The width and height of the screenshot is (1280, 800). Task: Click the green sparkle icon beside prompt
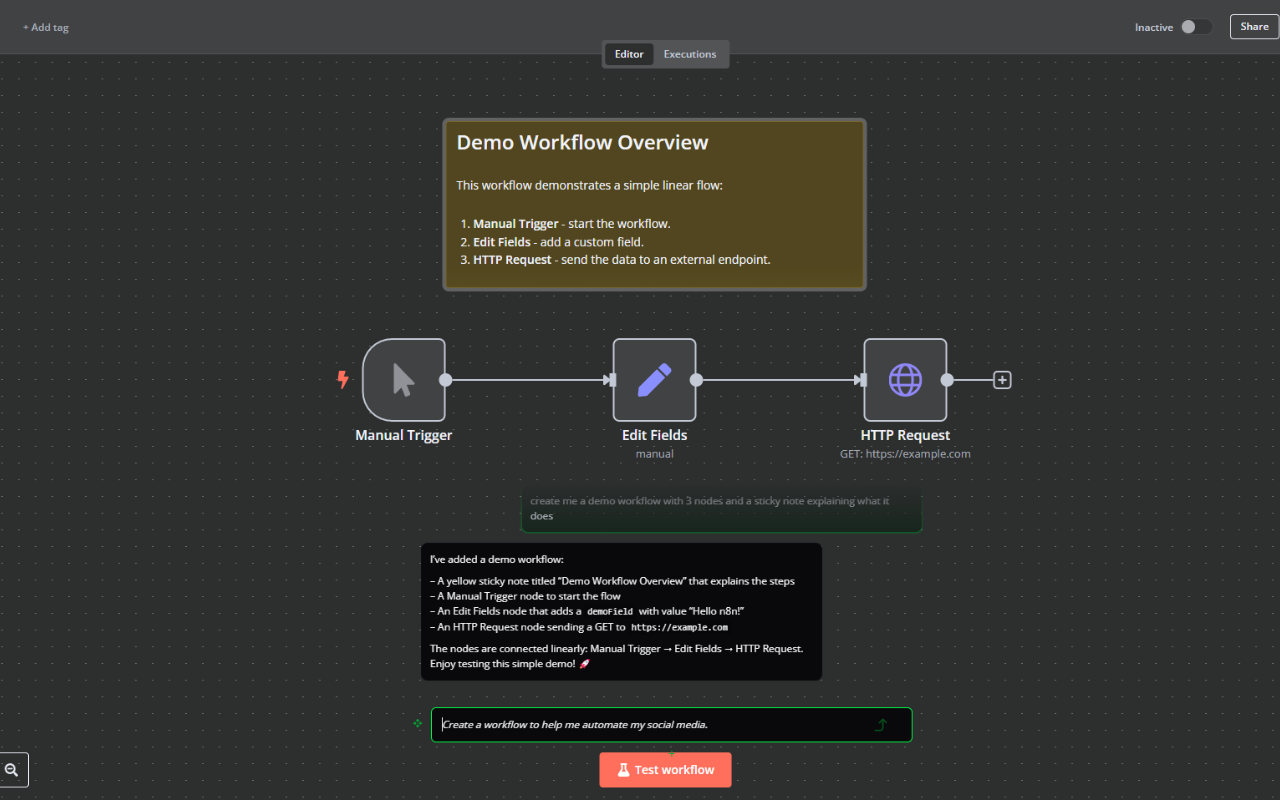point(418,723)
